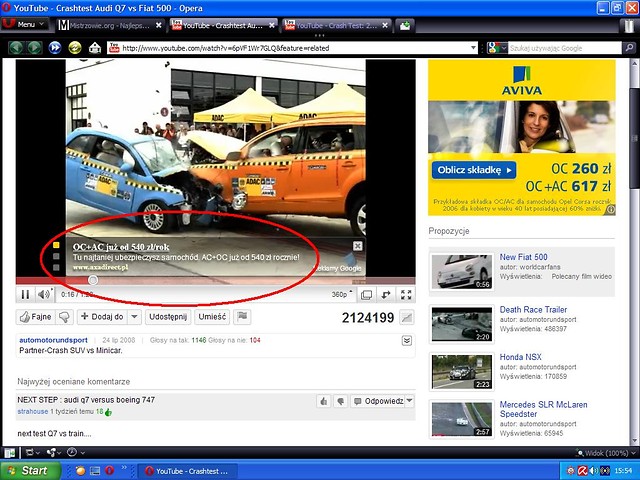Expand the Dodaj do dropdown arrow

pyautogui.click(x=135, y=317)
